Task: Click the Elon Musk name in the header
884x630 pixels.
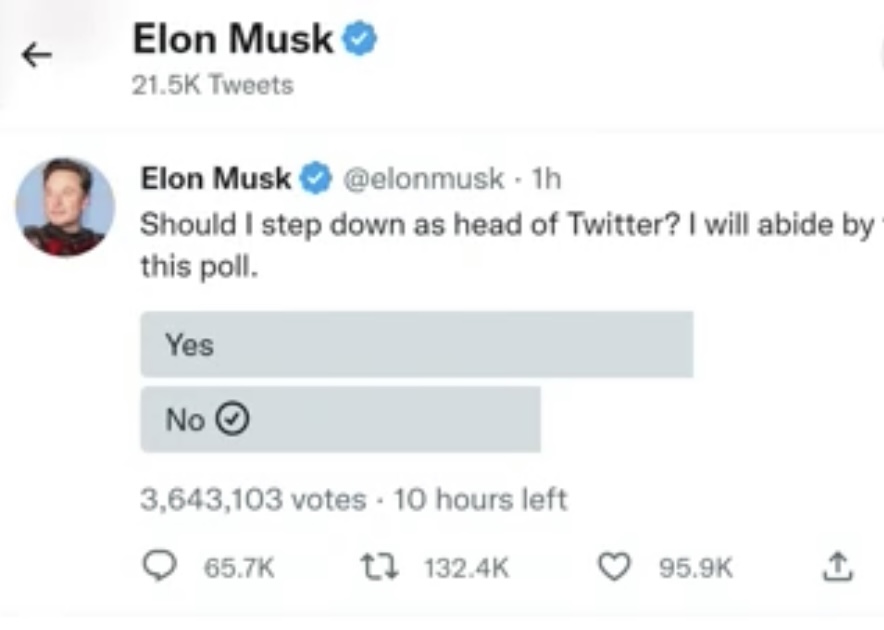Action: point(232,40)
